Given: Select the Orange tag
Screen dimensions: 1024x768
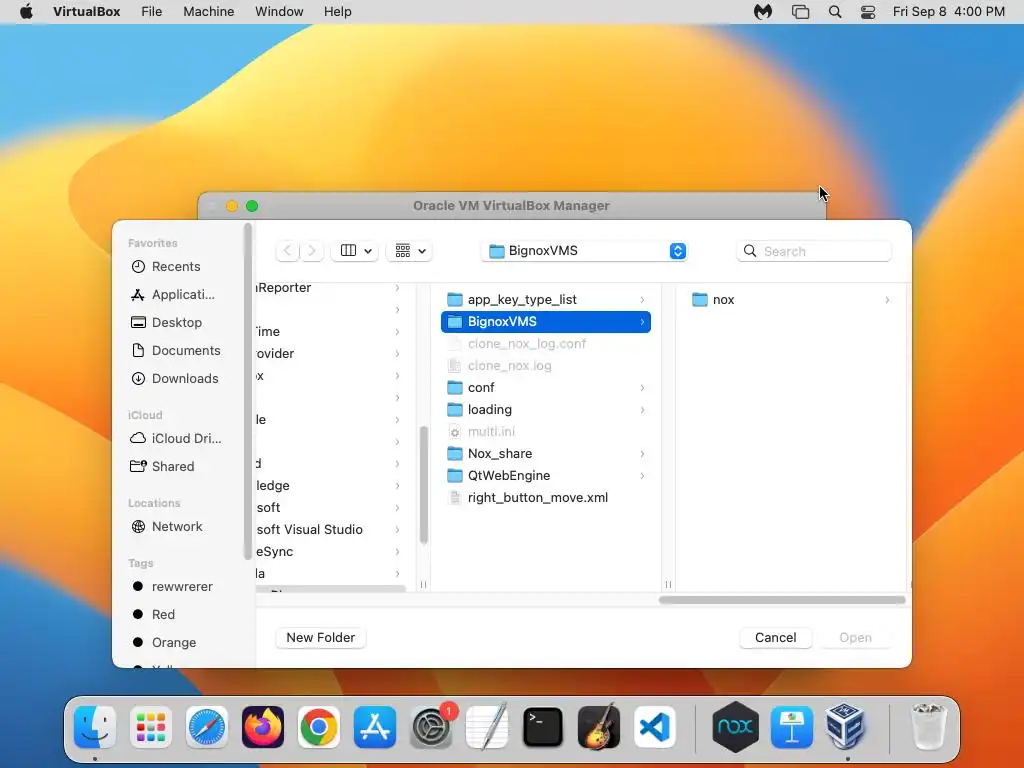Looking at the screenshot, I should pos(174,643).
